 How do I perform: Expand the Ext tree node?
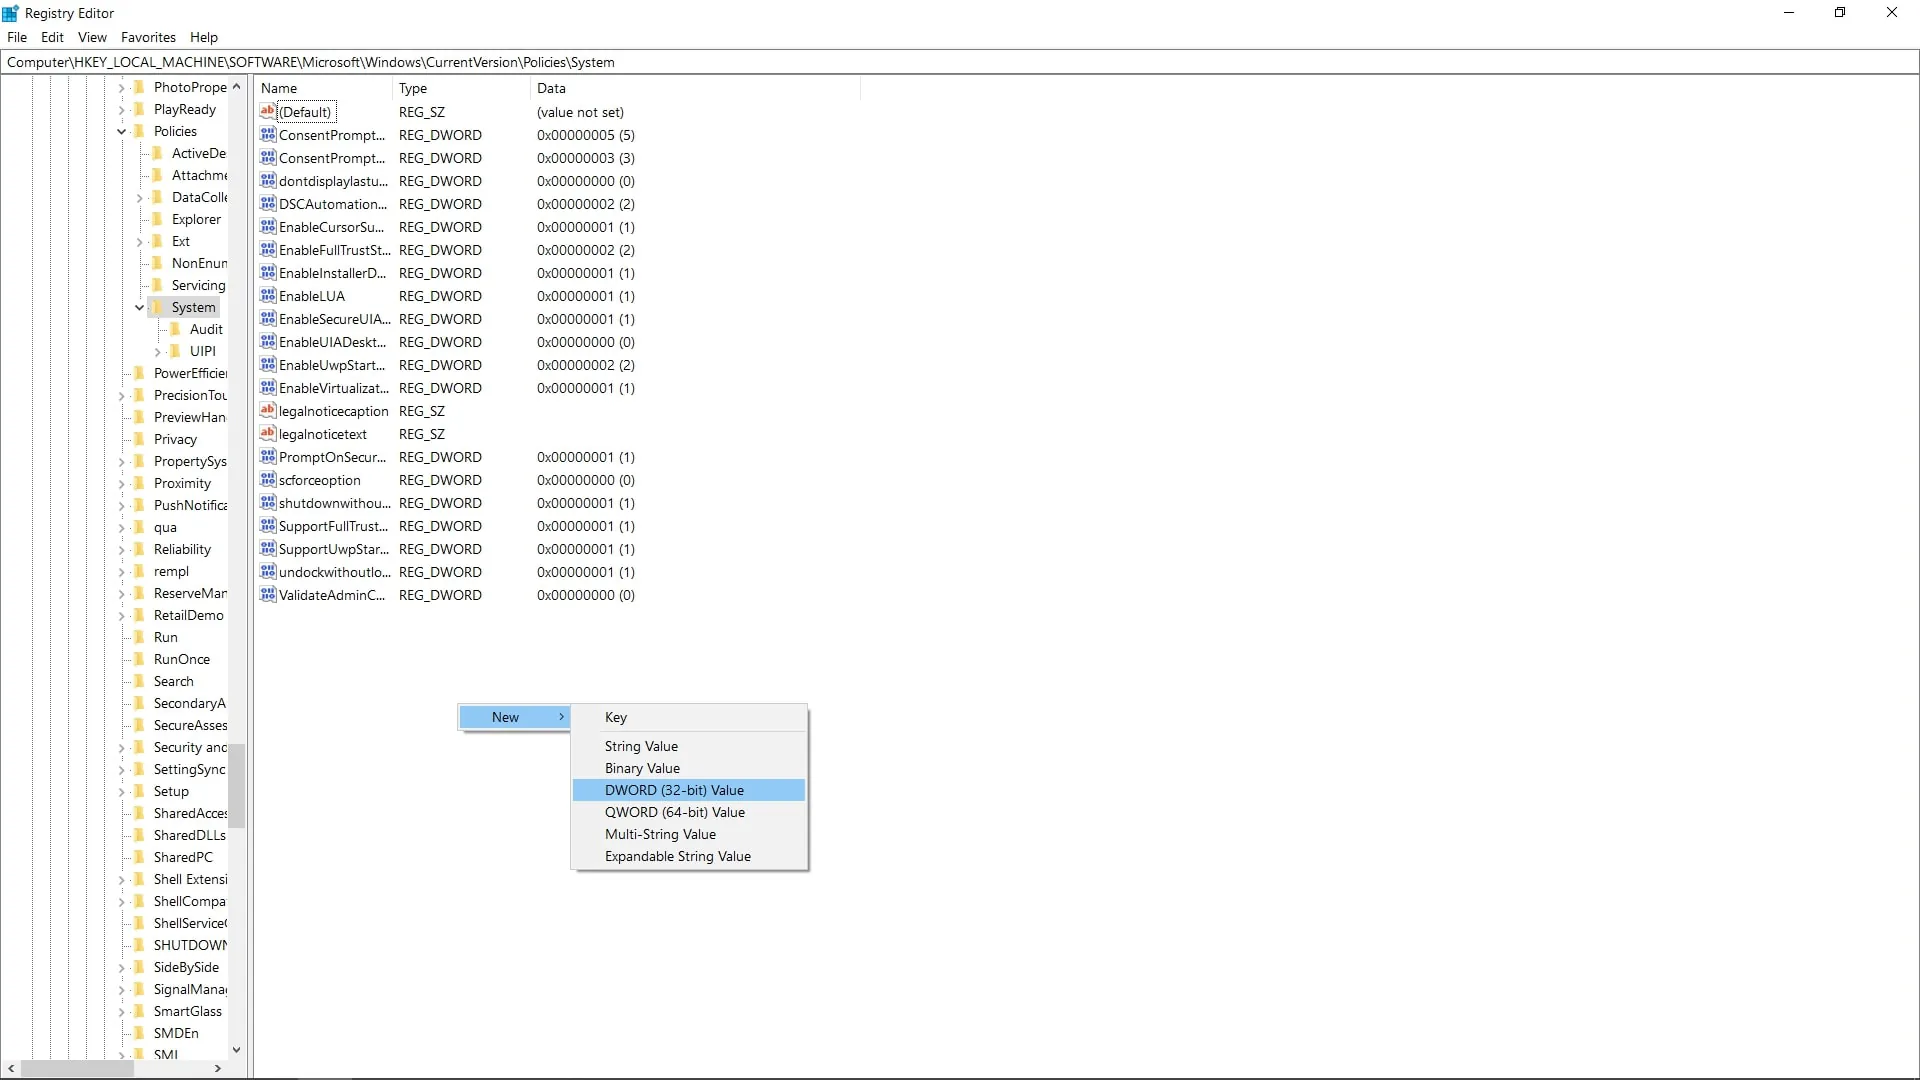point(140,242)
